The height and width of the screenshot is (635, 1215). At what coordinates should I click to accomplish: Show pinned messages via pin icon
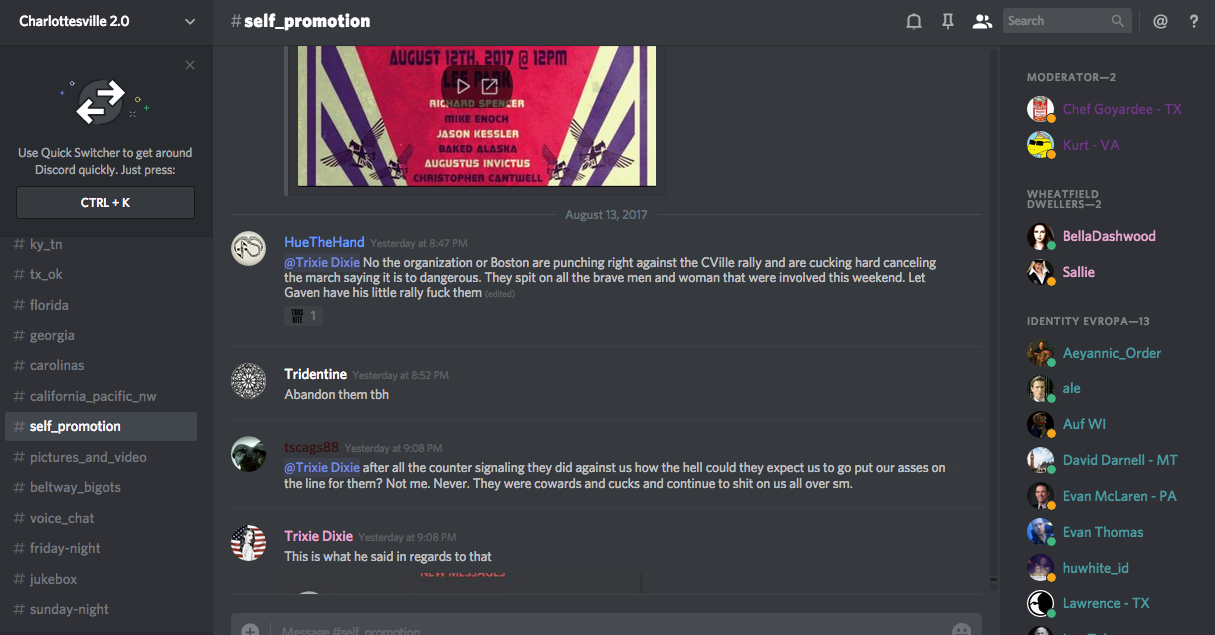click(x=948, y=21)
